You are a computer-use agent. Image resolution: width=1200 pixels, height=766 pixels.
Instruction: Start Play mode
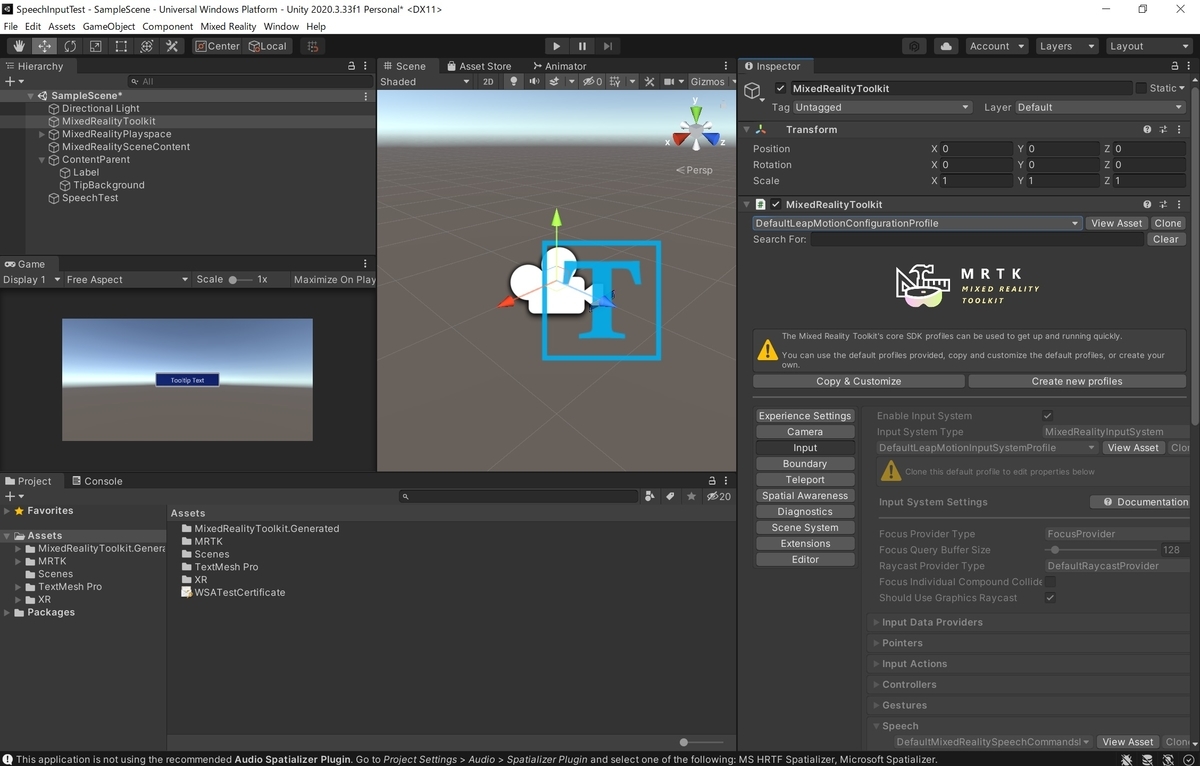[557, 46]
